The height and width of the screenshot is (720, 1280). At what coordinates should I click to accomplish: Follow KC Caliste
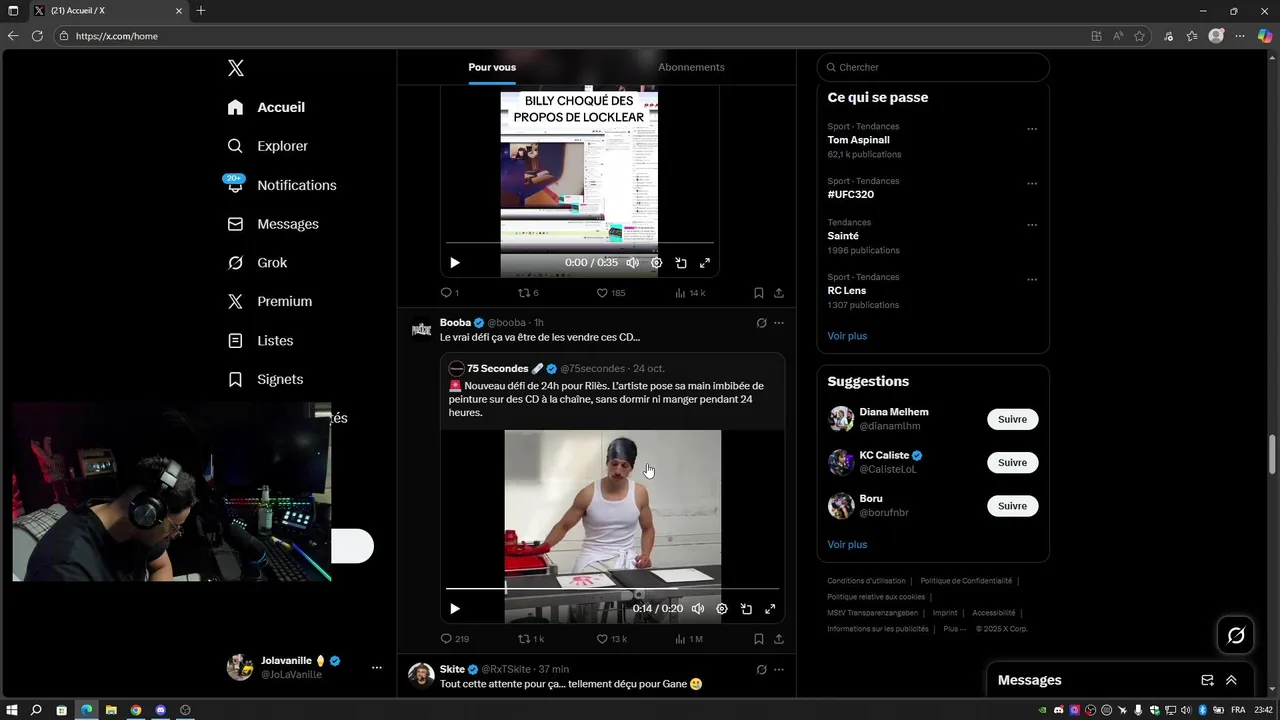coord(1012,463)
